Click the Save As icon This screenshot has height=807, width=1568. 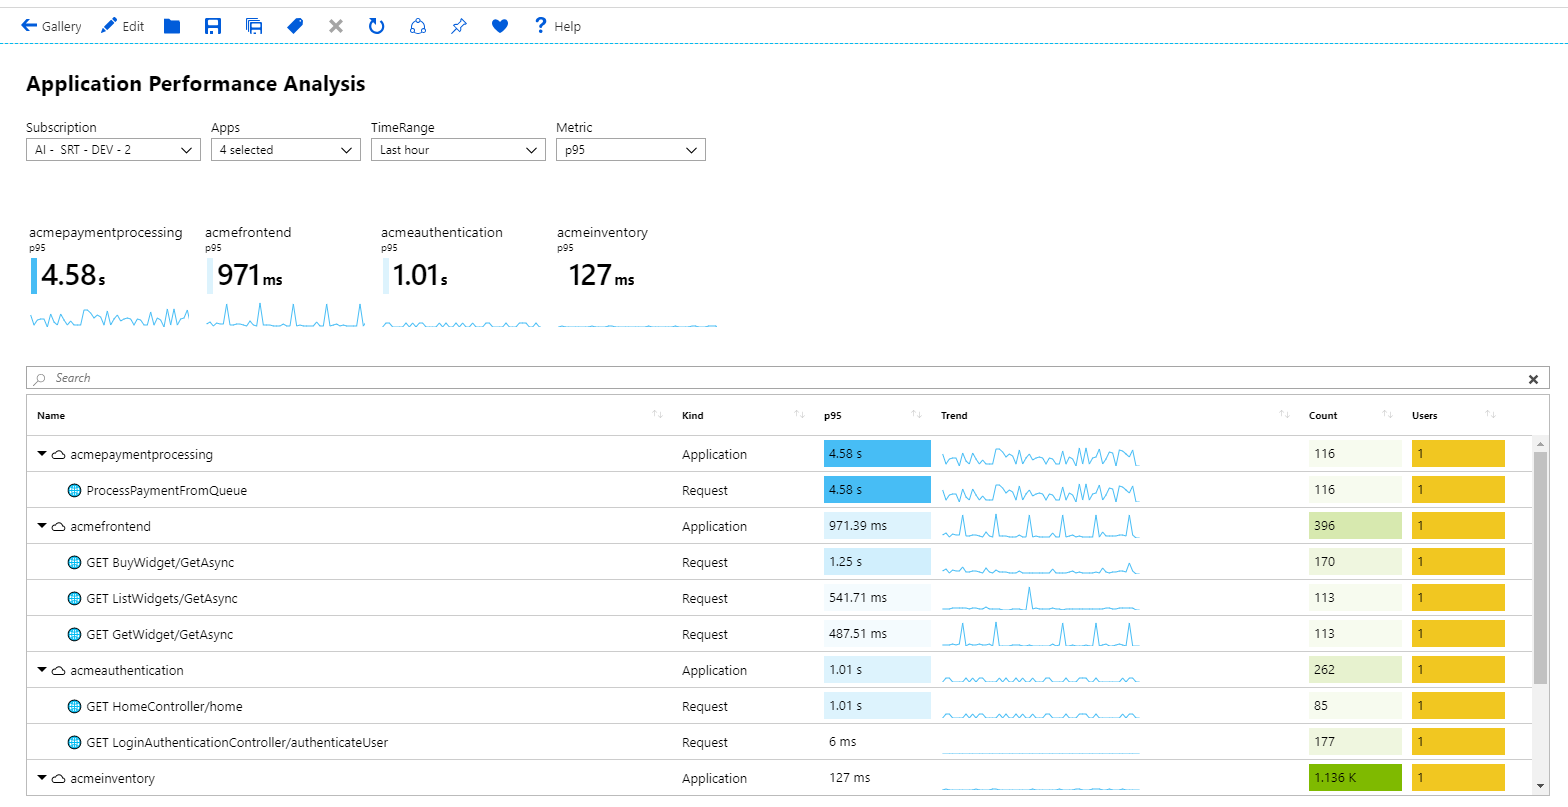[254, 26]
